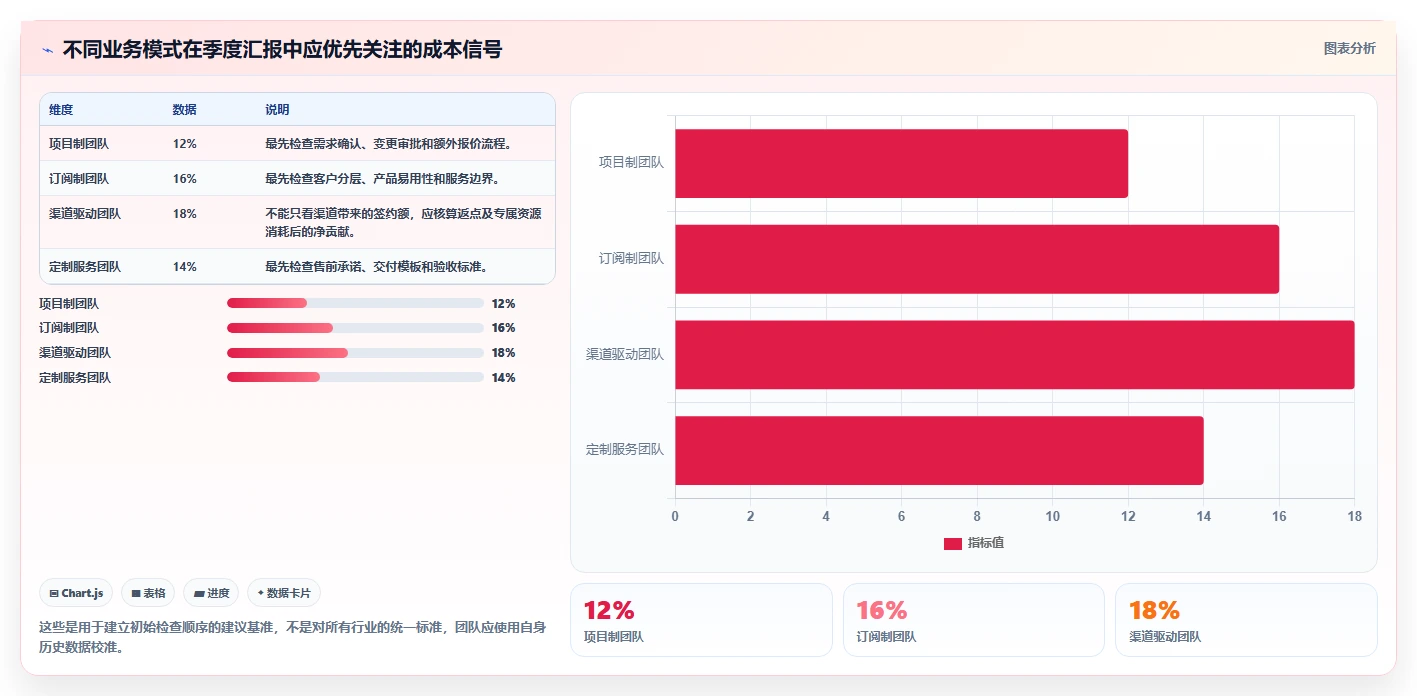Viewport: 1417px width, 696px height.
Task: Select 渠道驱动团队 cell in the table
Action: pos(85,213)
